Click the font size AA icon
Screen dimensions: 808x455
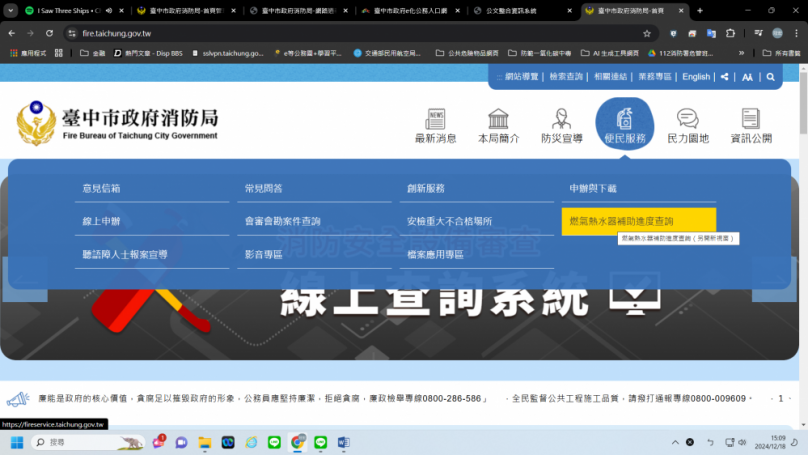(x=747, y=77)
